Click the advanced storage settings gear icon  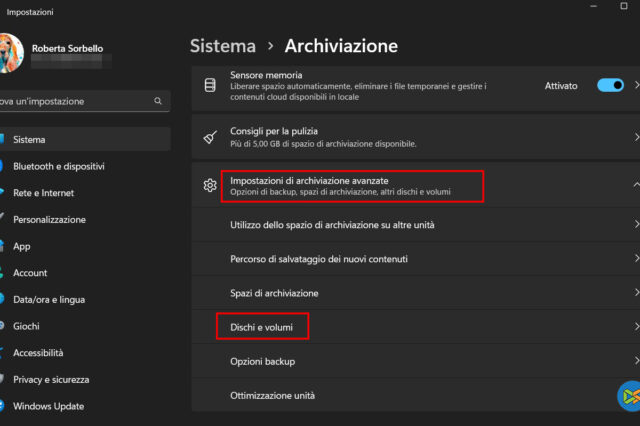[210, 185]
